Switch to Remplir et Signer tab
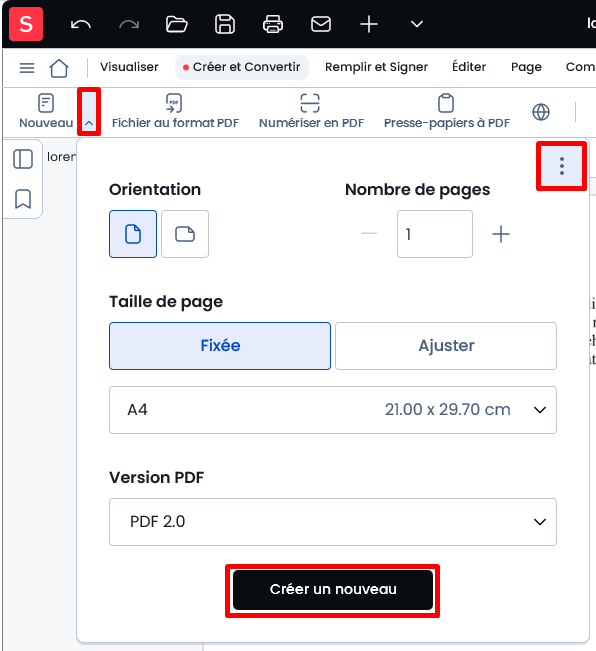Viewport: 596px width, 651px height. (x=376, y=67)
